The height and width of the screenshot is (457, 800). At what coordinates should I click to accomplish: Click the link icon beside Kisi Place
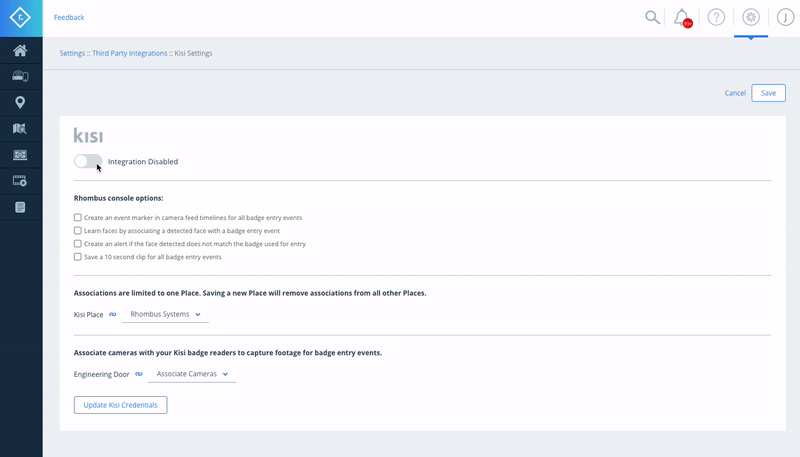click(113, 314)
